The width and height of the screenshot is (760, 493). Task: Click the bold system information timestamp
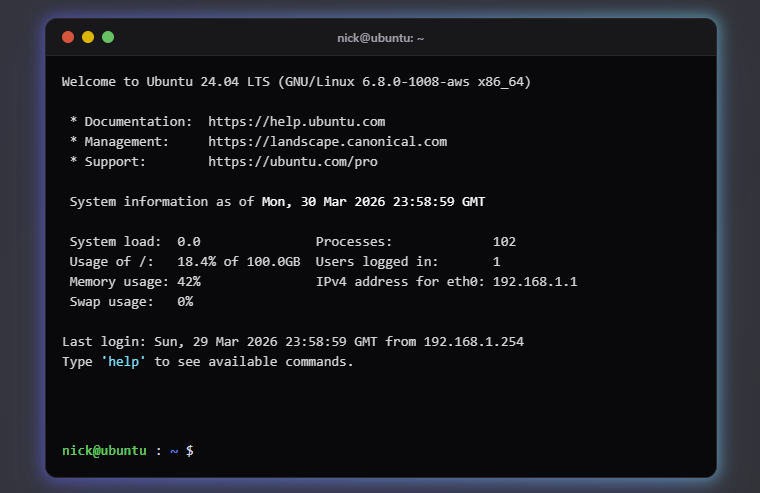coord(373,202)
